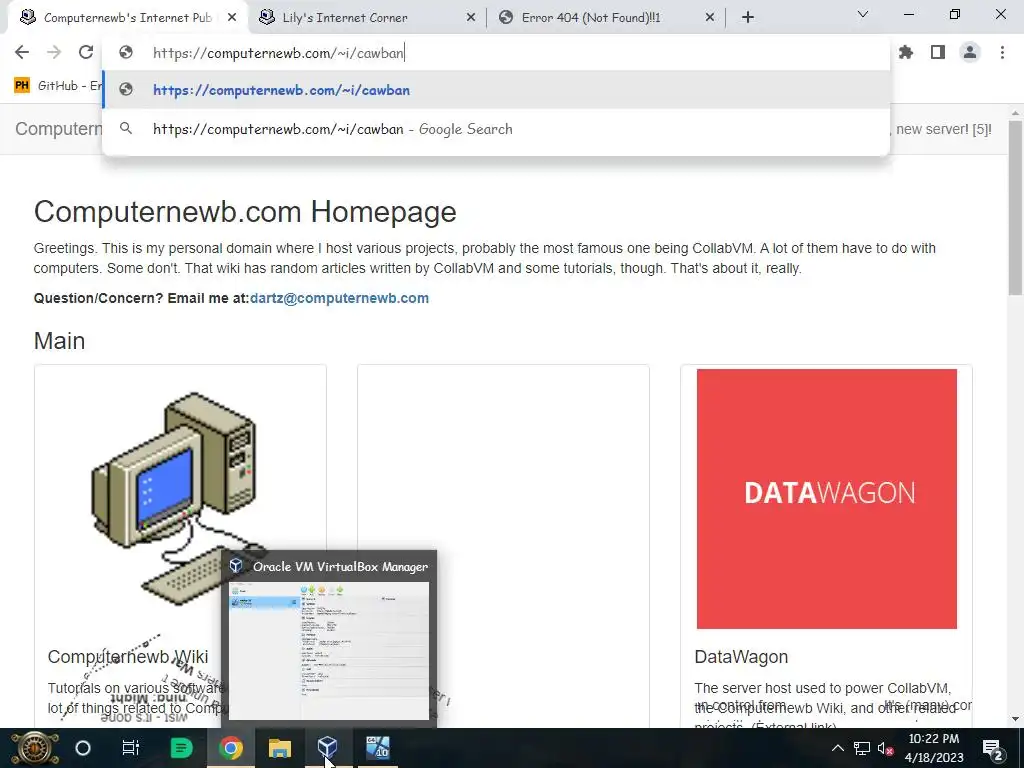Open the network status tray icon

(x=861, y=748)
